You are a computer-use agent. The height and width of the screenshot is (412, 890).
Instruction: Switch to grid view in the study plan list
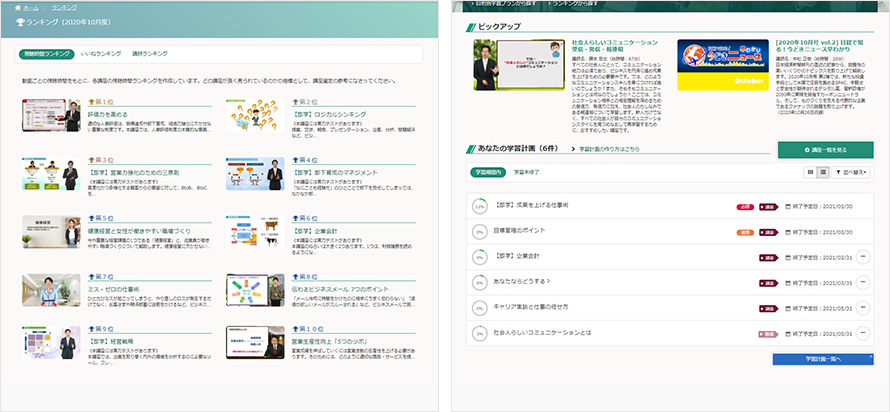click(810, 172)
